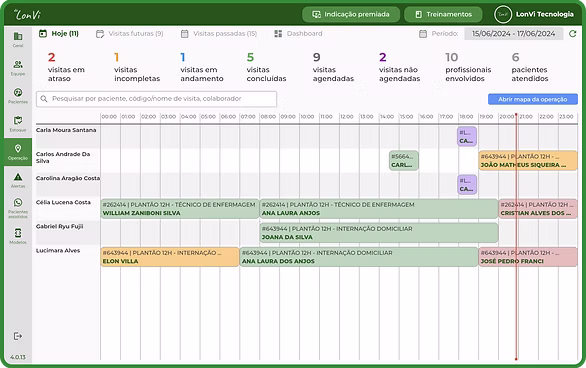Open Ana Laura Anjos visit block

coord(379,209)
